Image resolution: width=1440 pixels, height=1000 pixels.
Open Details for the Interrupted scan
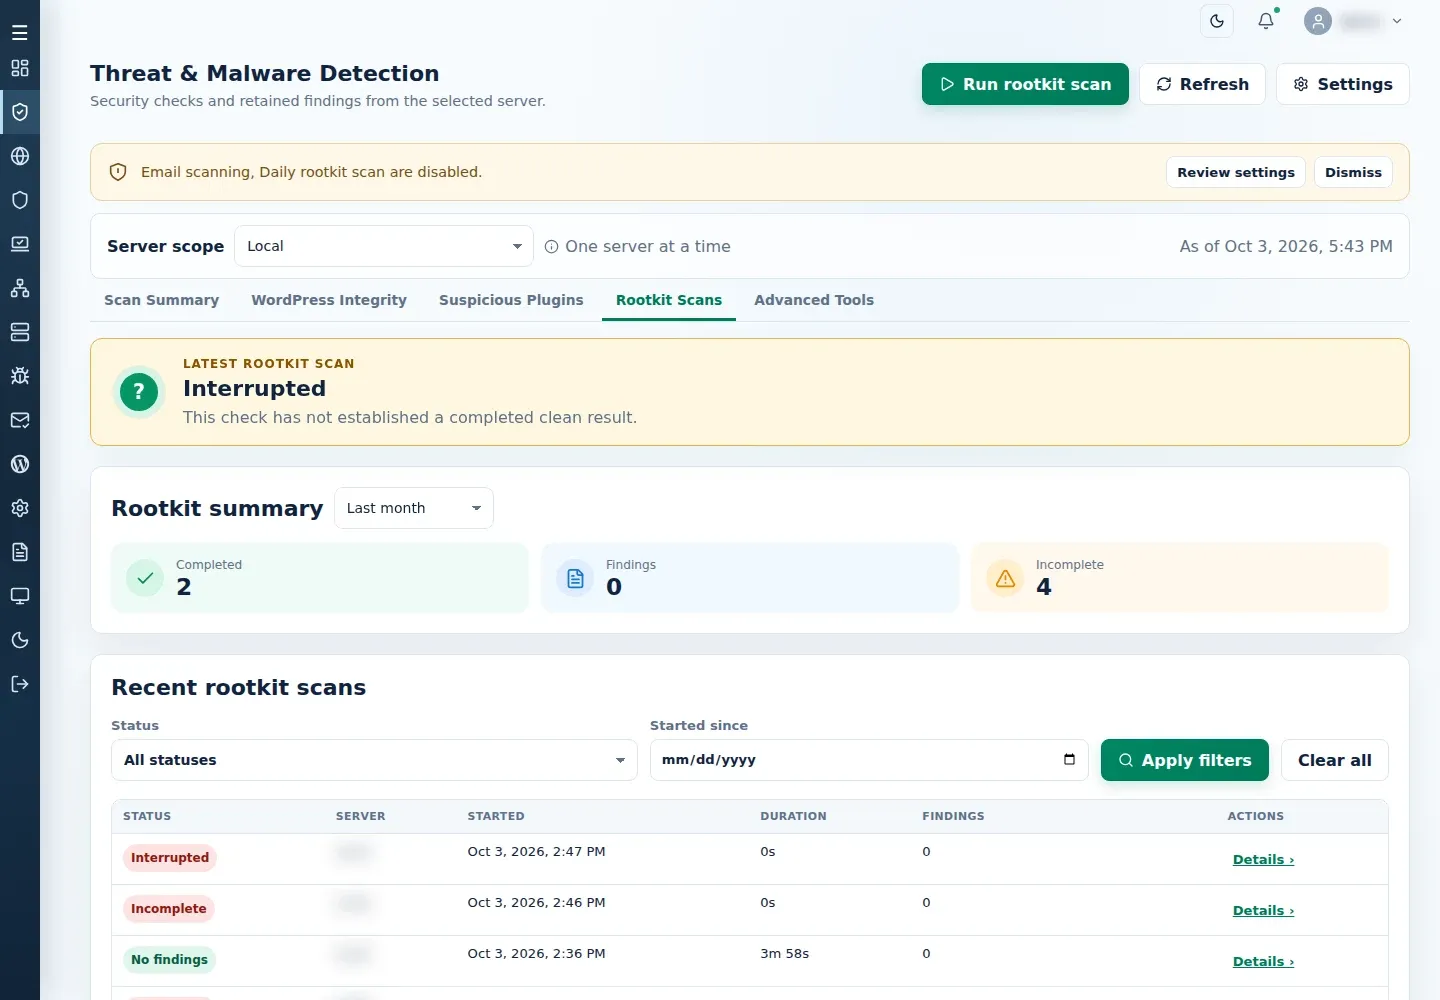coord(1263,860)
